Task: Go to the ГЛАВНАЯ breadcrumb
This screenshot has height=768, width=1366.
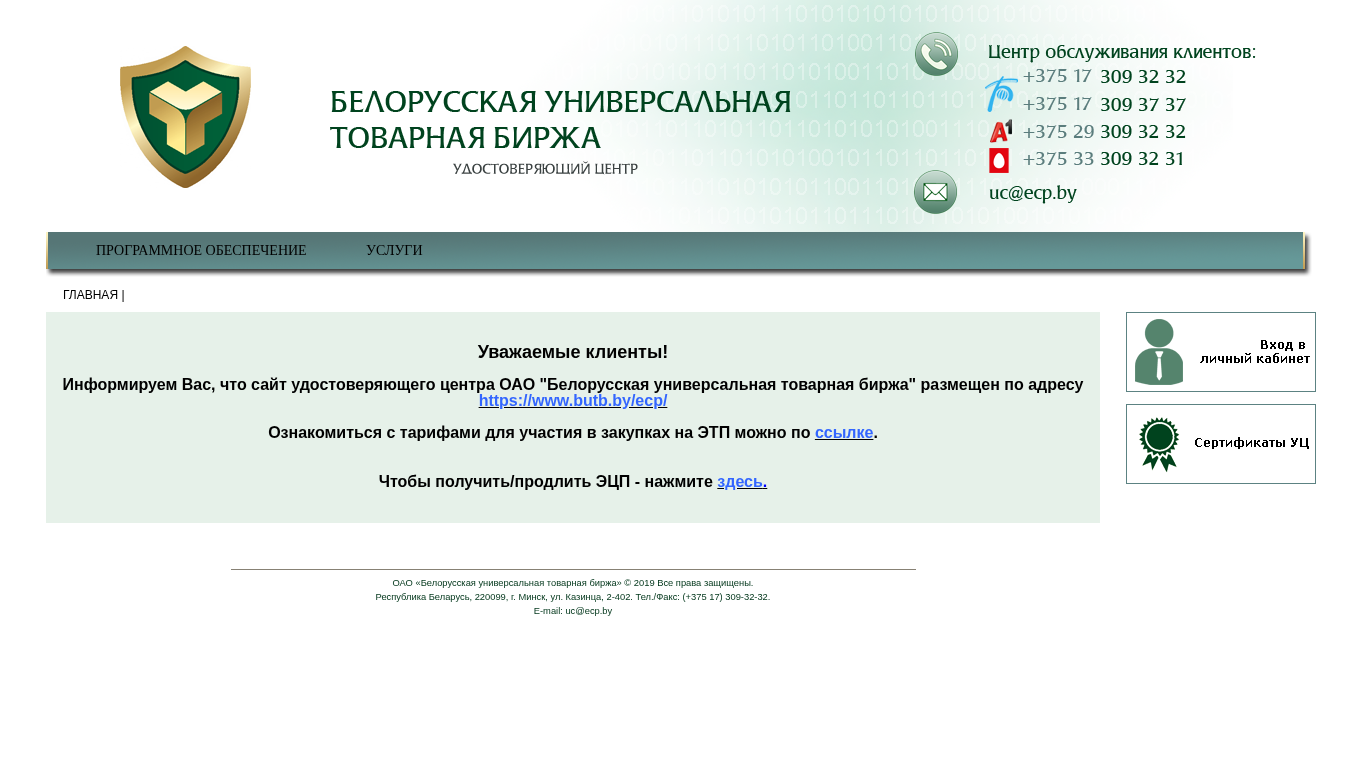Action: pyautogui.click(x=90, y=295)
